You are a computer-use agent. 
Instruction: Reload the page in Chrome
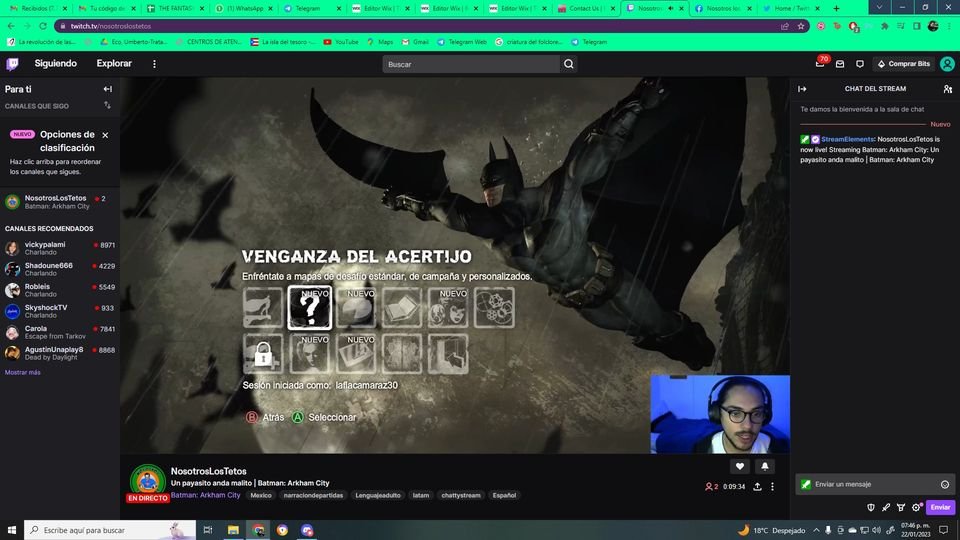43,26
